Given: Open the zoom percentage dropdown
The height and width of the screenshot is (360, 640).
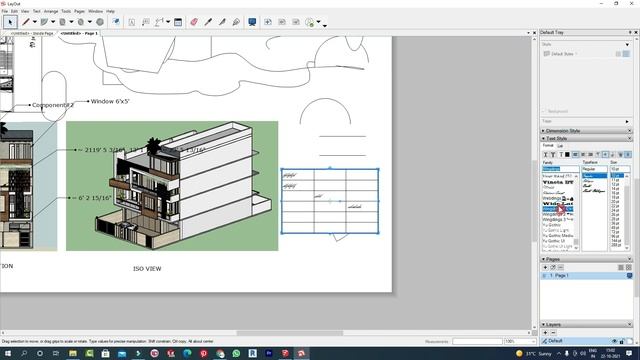Looking at the screenshot, I should point(533,341).
